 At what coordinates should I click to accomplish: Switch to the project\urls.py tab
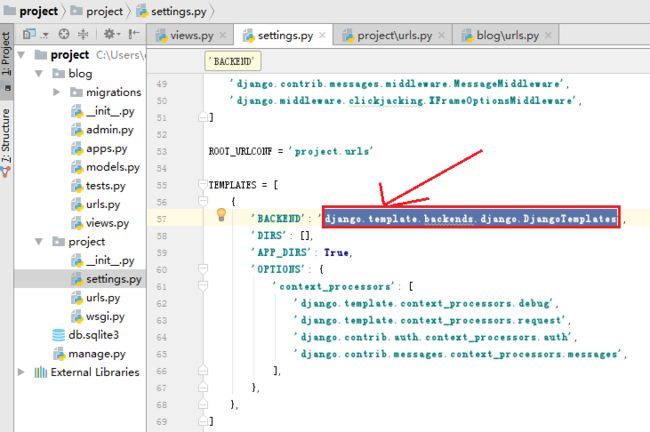click(x=394, y=36)
